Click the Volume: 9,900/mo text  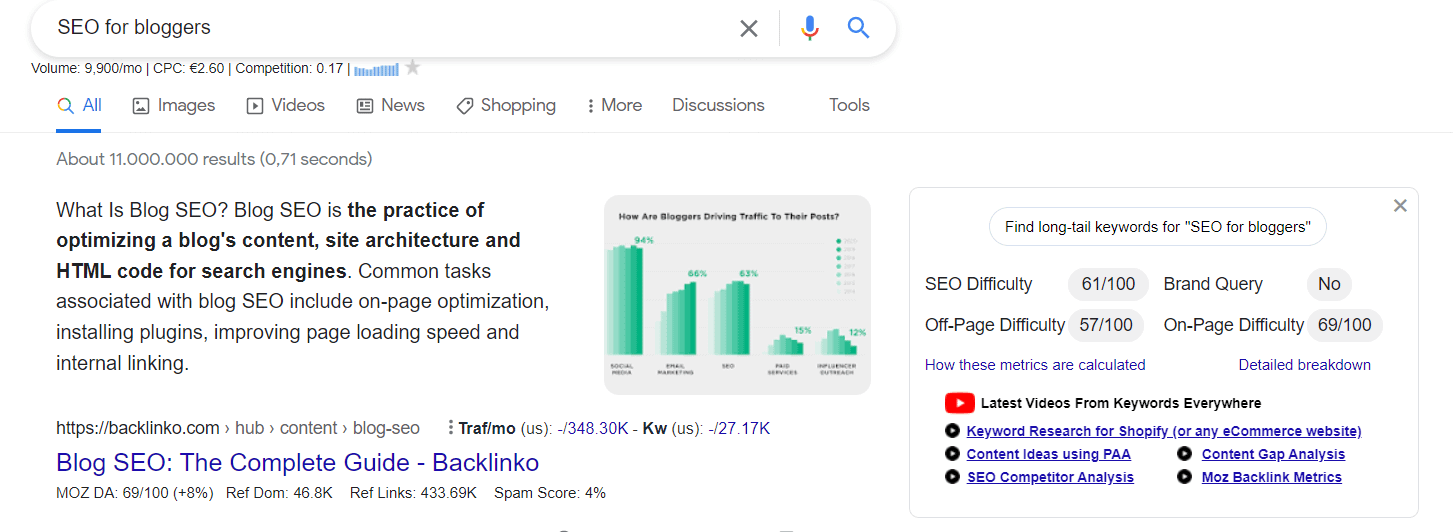(x=88, y=69)
